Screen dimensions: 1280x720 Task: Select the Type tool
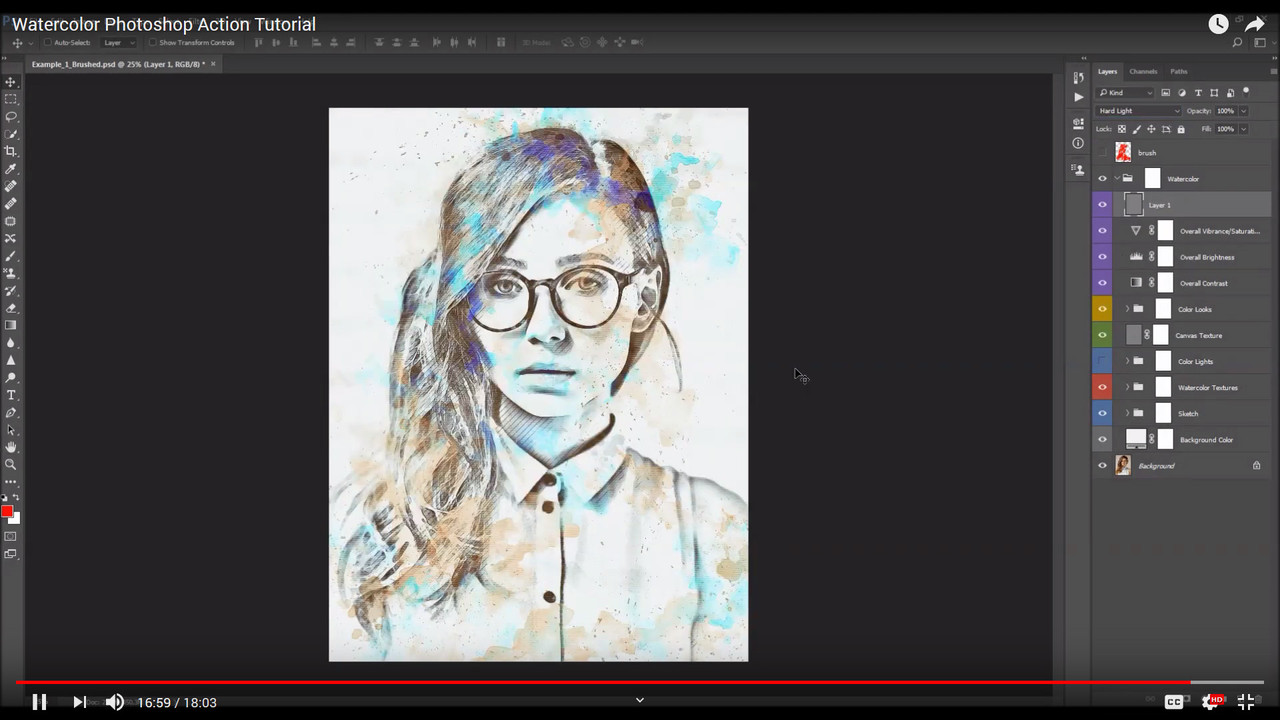point(10,395)
